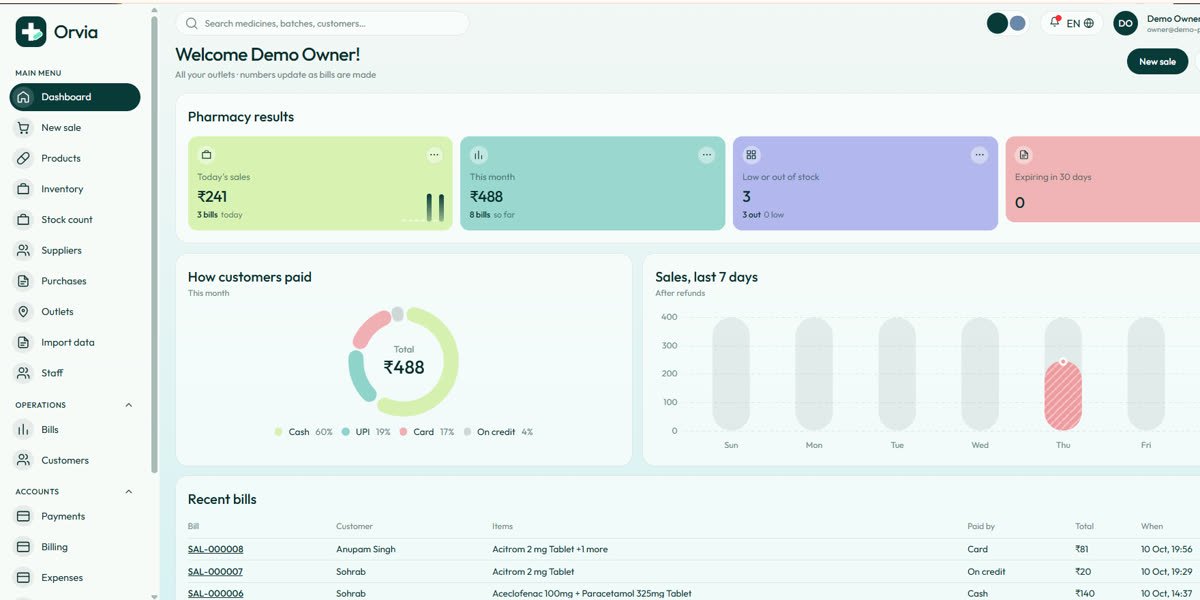Viewport: 1200px width, 600px height.
Task: Open options menu on Today's sales card
Action: point(434,155)
